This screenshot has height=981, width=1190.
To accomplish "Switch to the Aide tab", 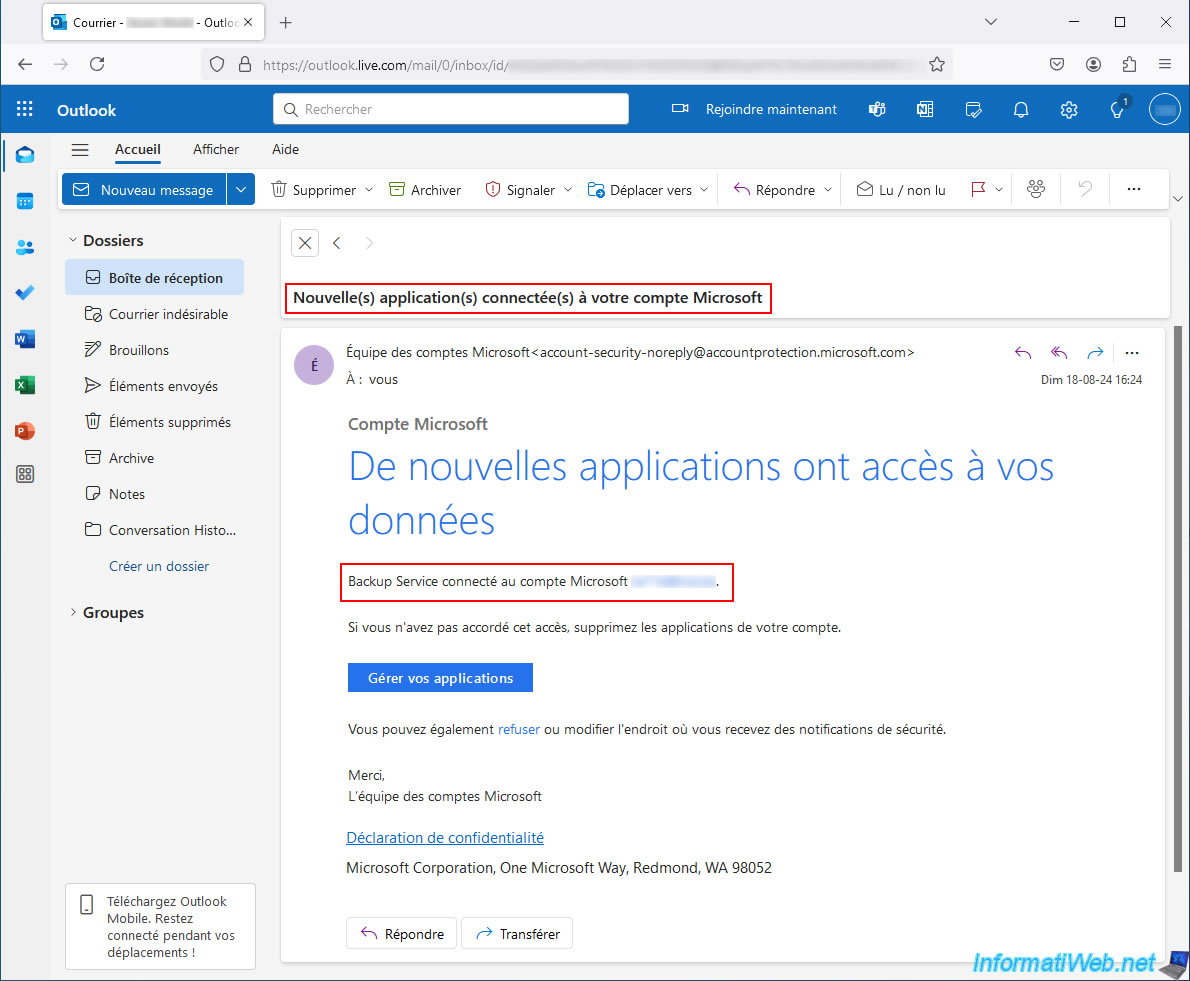I will point(285,149).
